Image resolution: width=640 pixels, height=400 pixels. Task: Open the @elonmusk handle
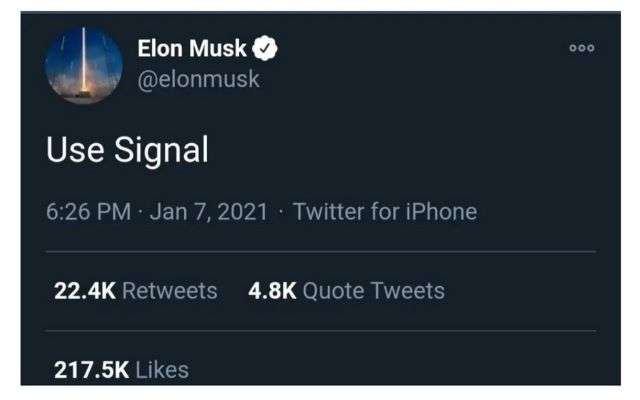tap(198, 80)
